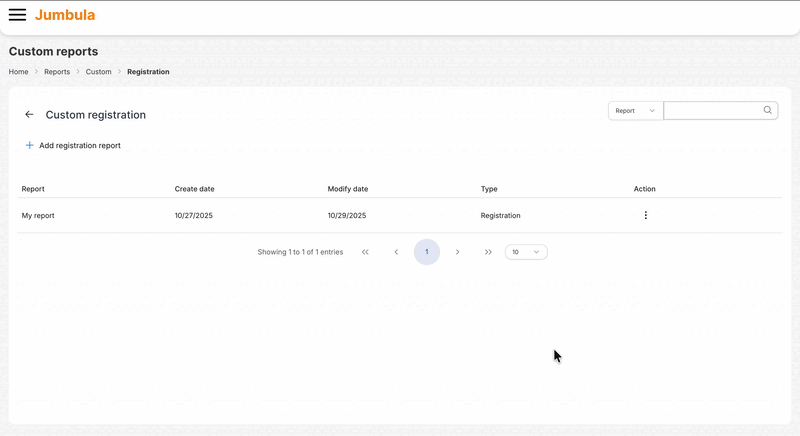Screen dimensions: 800x436
Task: Go to the next page of results
Action: [x=458, y=252]
